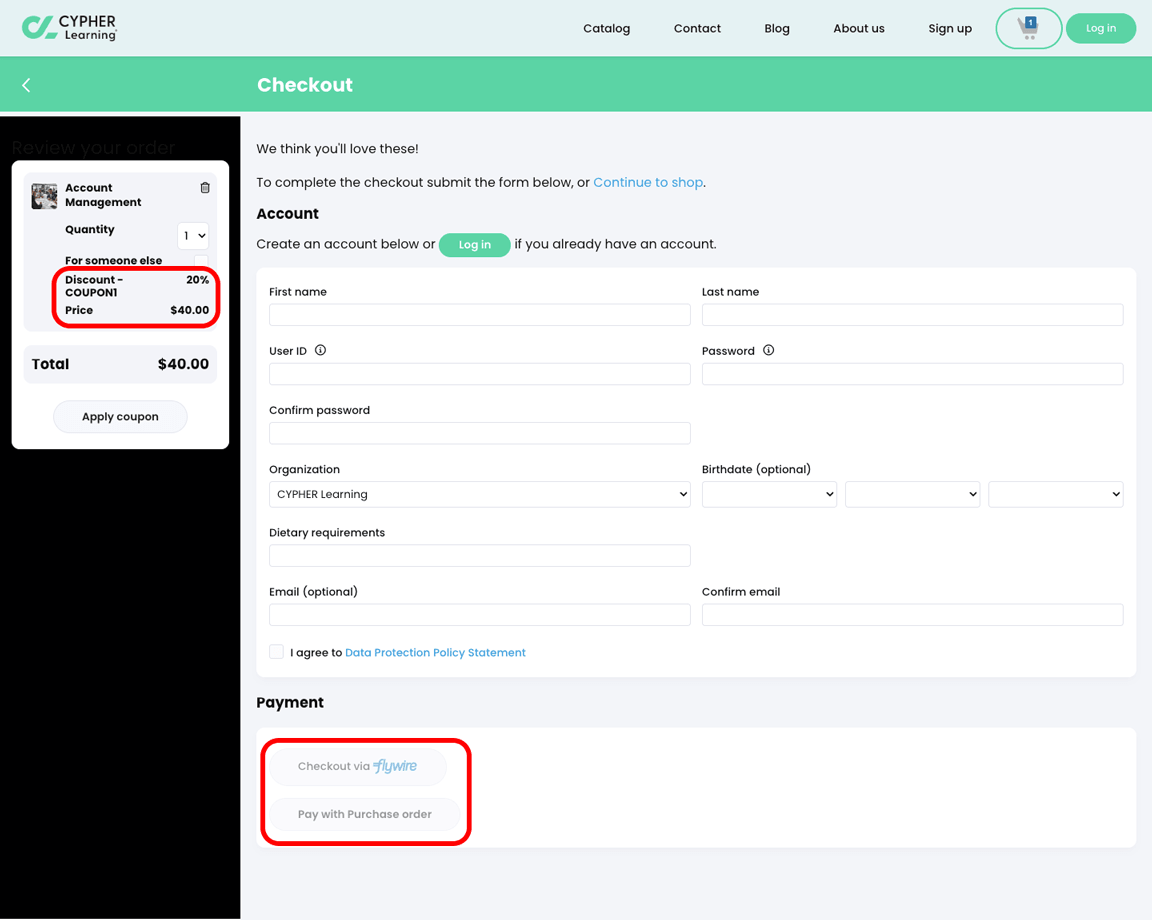Expand the Organization dropdown

480,495
